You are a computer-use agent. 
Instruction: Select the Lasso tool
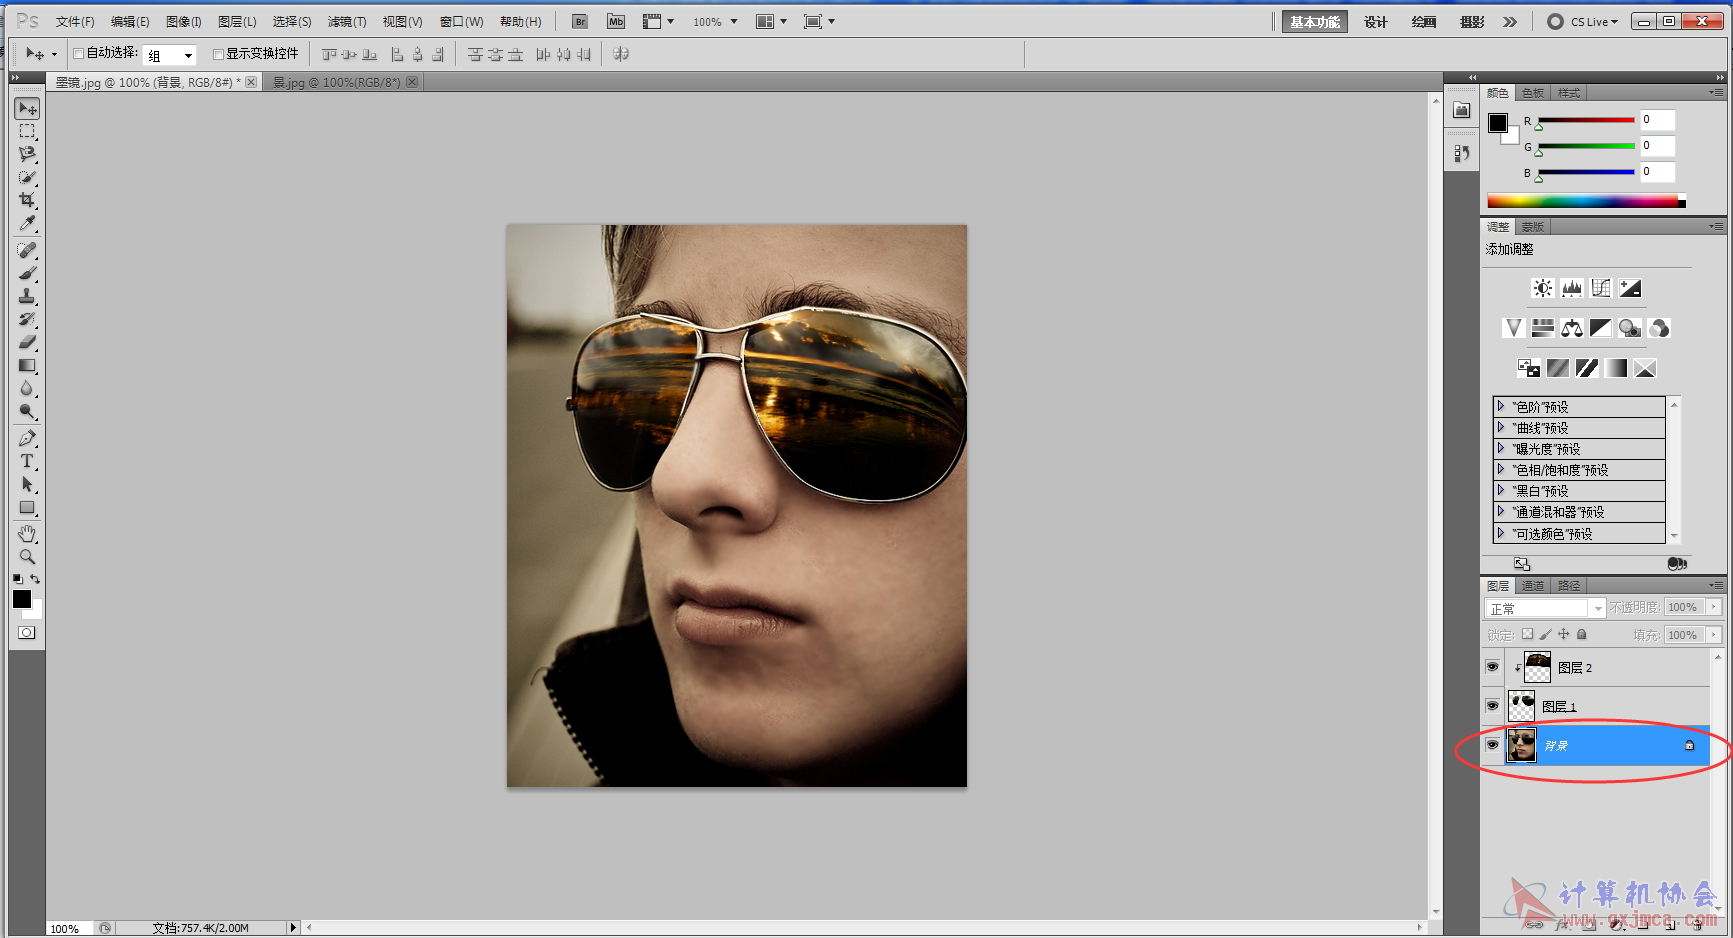(x=27, y=154)
